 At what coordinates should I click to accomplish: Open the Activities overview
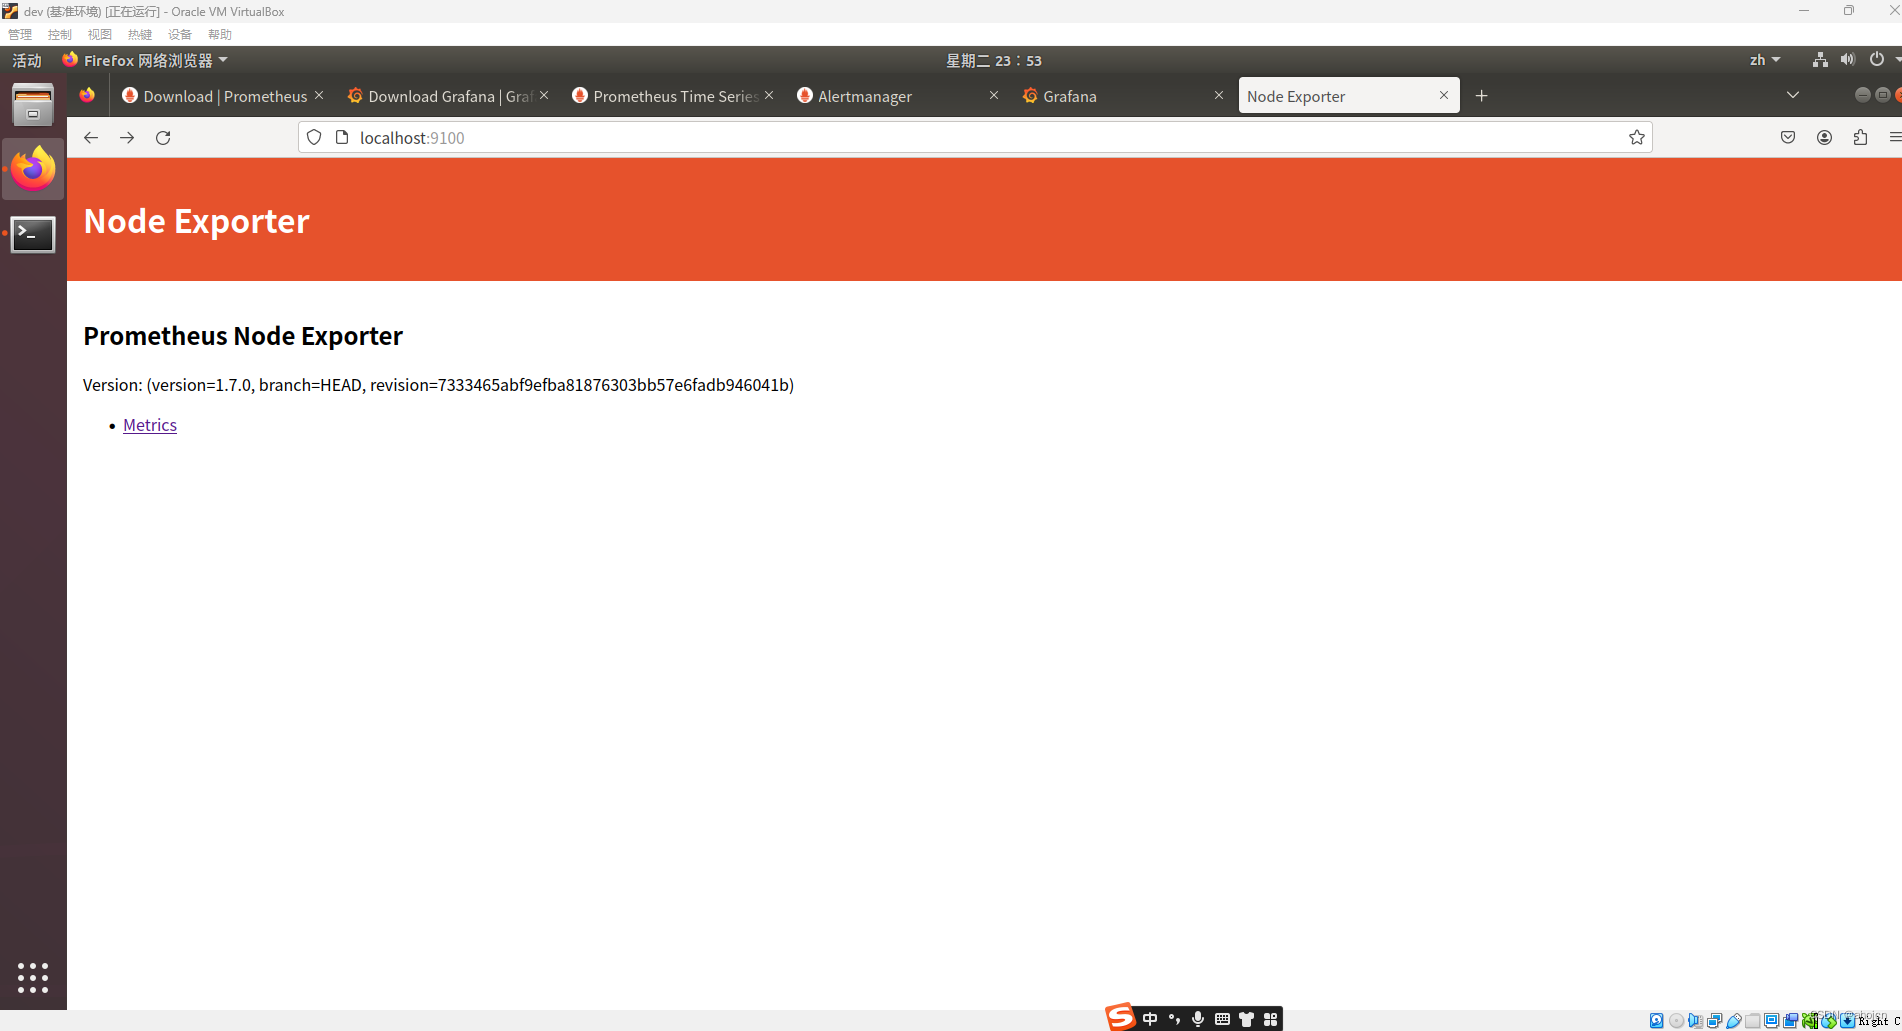(x=27, y=60)
